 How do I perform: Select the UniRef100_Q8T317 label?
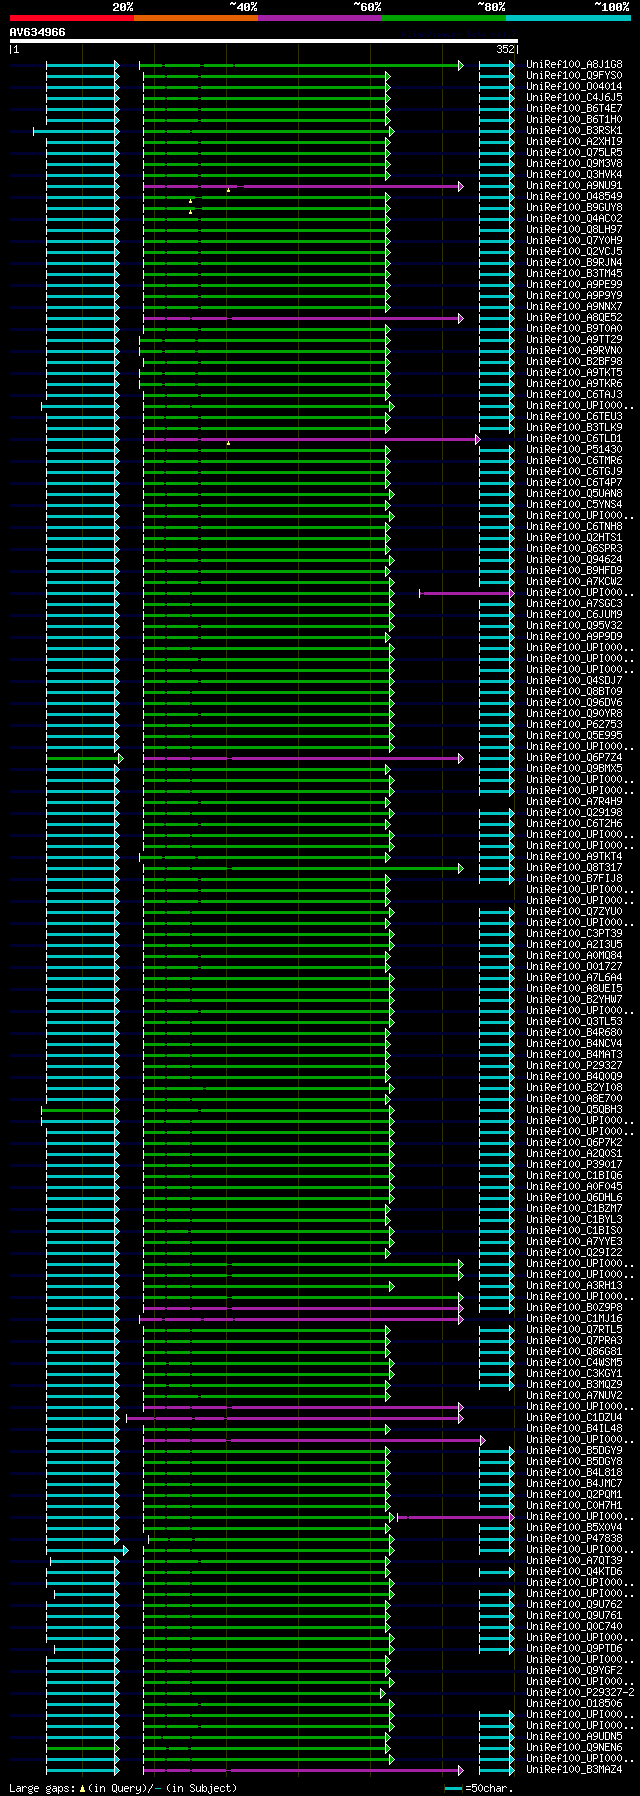(574, 868)
